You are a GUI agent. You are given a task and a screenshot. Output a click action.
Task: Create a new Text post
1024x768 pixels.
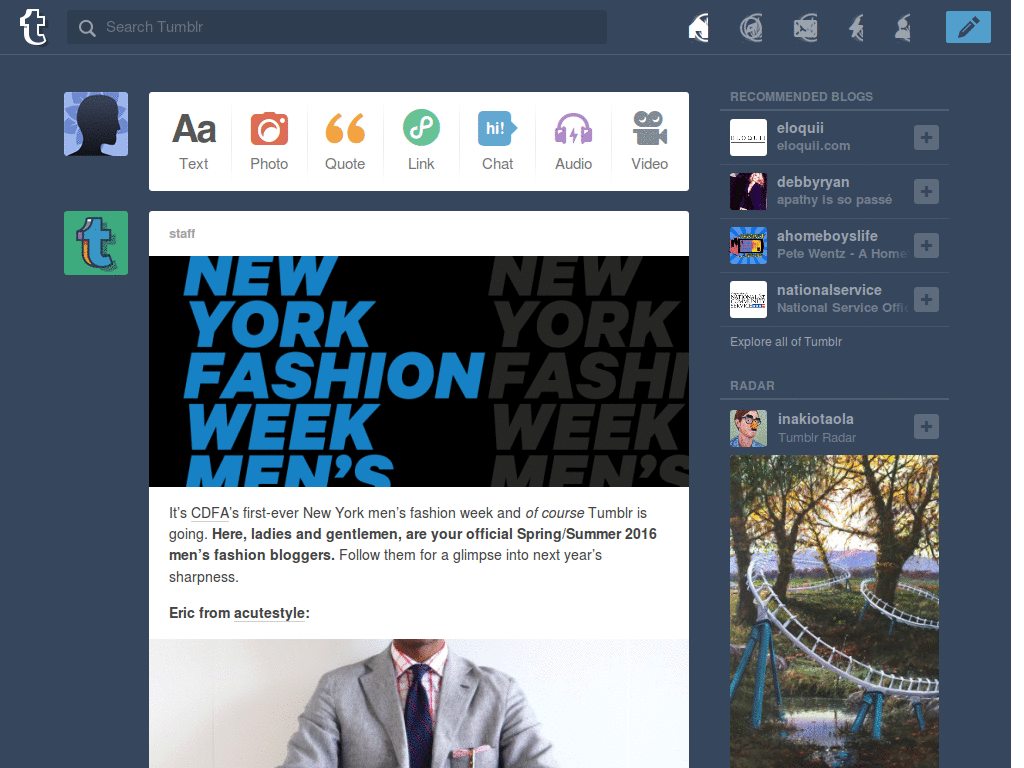(193, 141)
